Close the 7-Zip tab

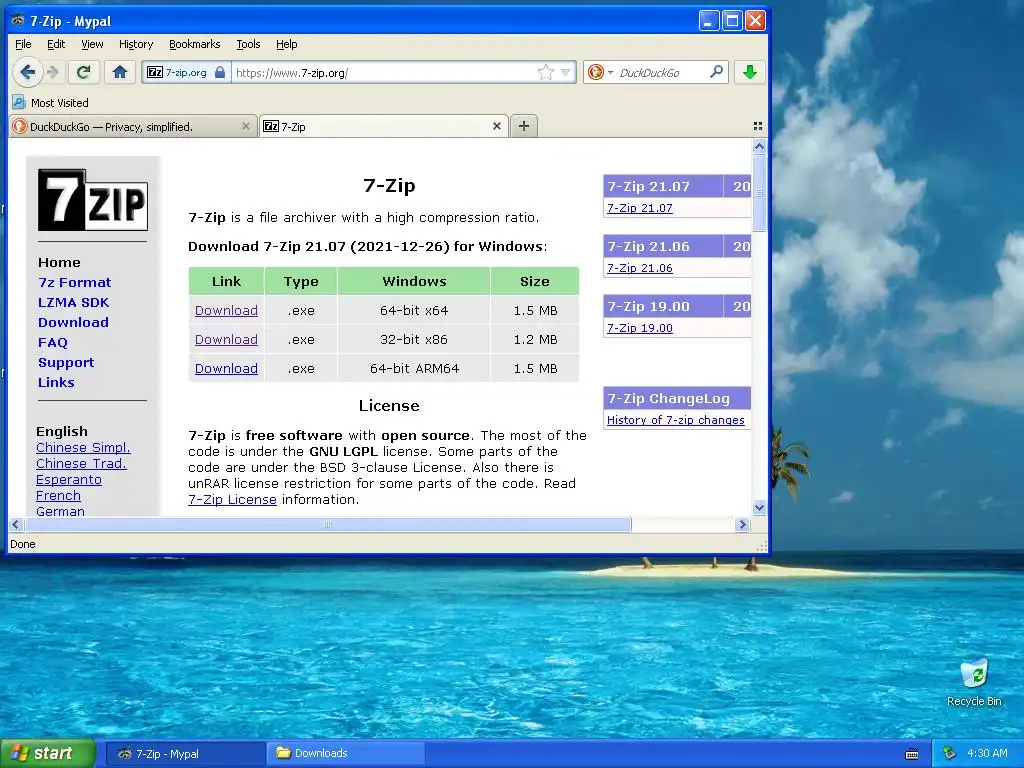(496, 126)
